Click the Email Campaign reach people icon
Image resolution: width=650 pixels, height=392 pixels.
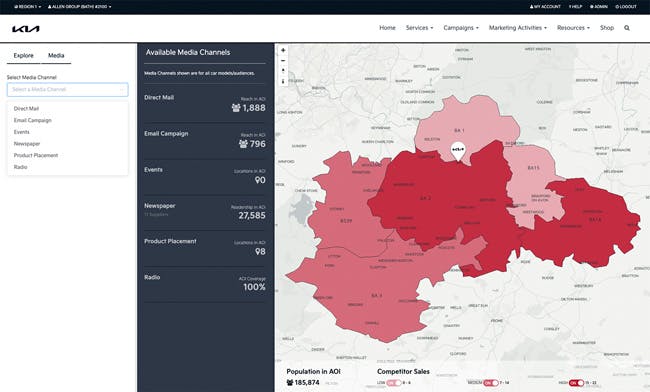tap(243, 144)
